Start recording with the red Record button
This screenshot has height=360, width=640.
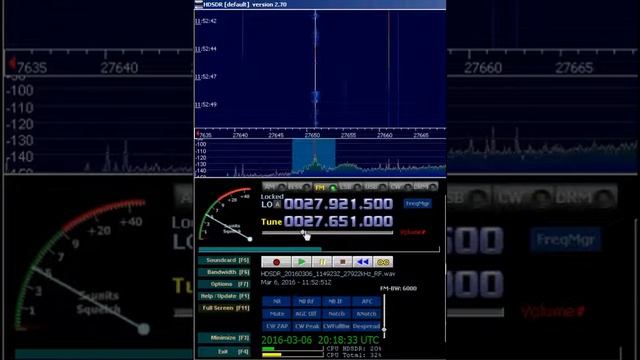point(276,262)
